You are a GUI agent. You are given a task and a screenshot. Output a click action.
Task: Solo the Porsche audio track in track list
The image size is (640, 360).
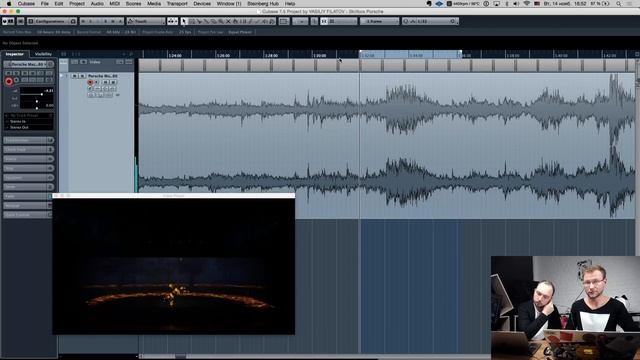[x=82, y=76]
